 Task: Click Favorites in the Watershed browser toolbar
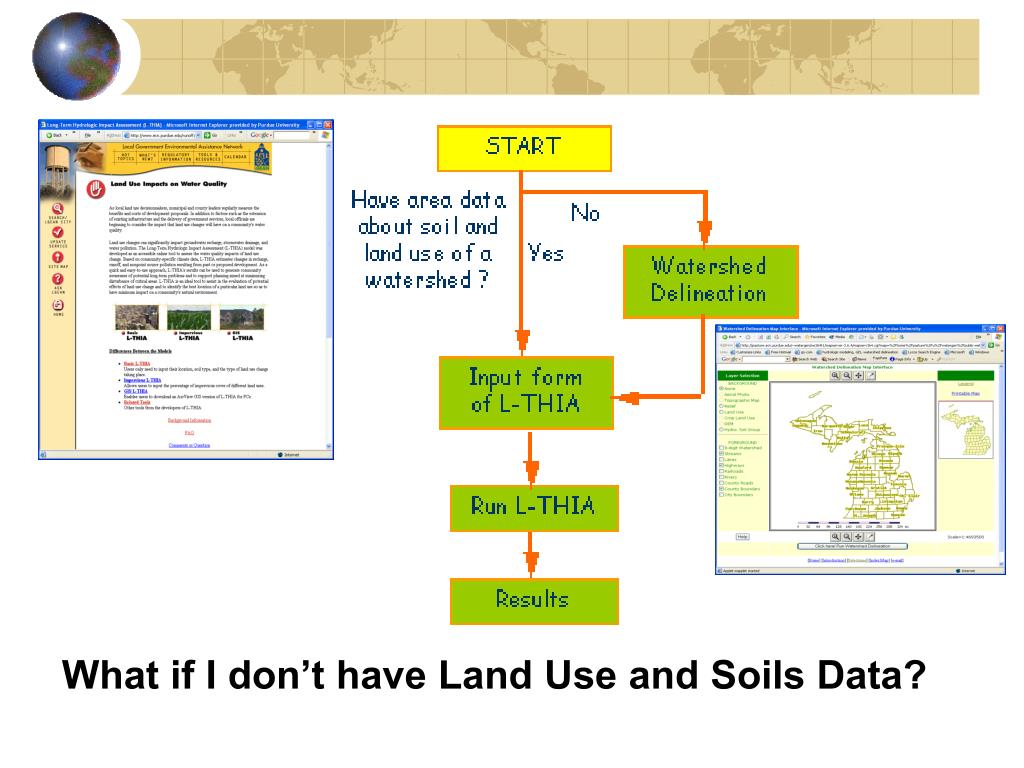pyautogui.click(x=815, y=337)
